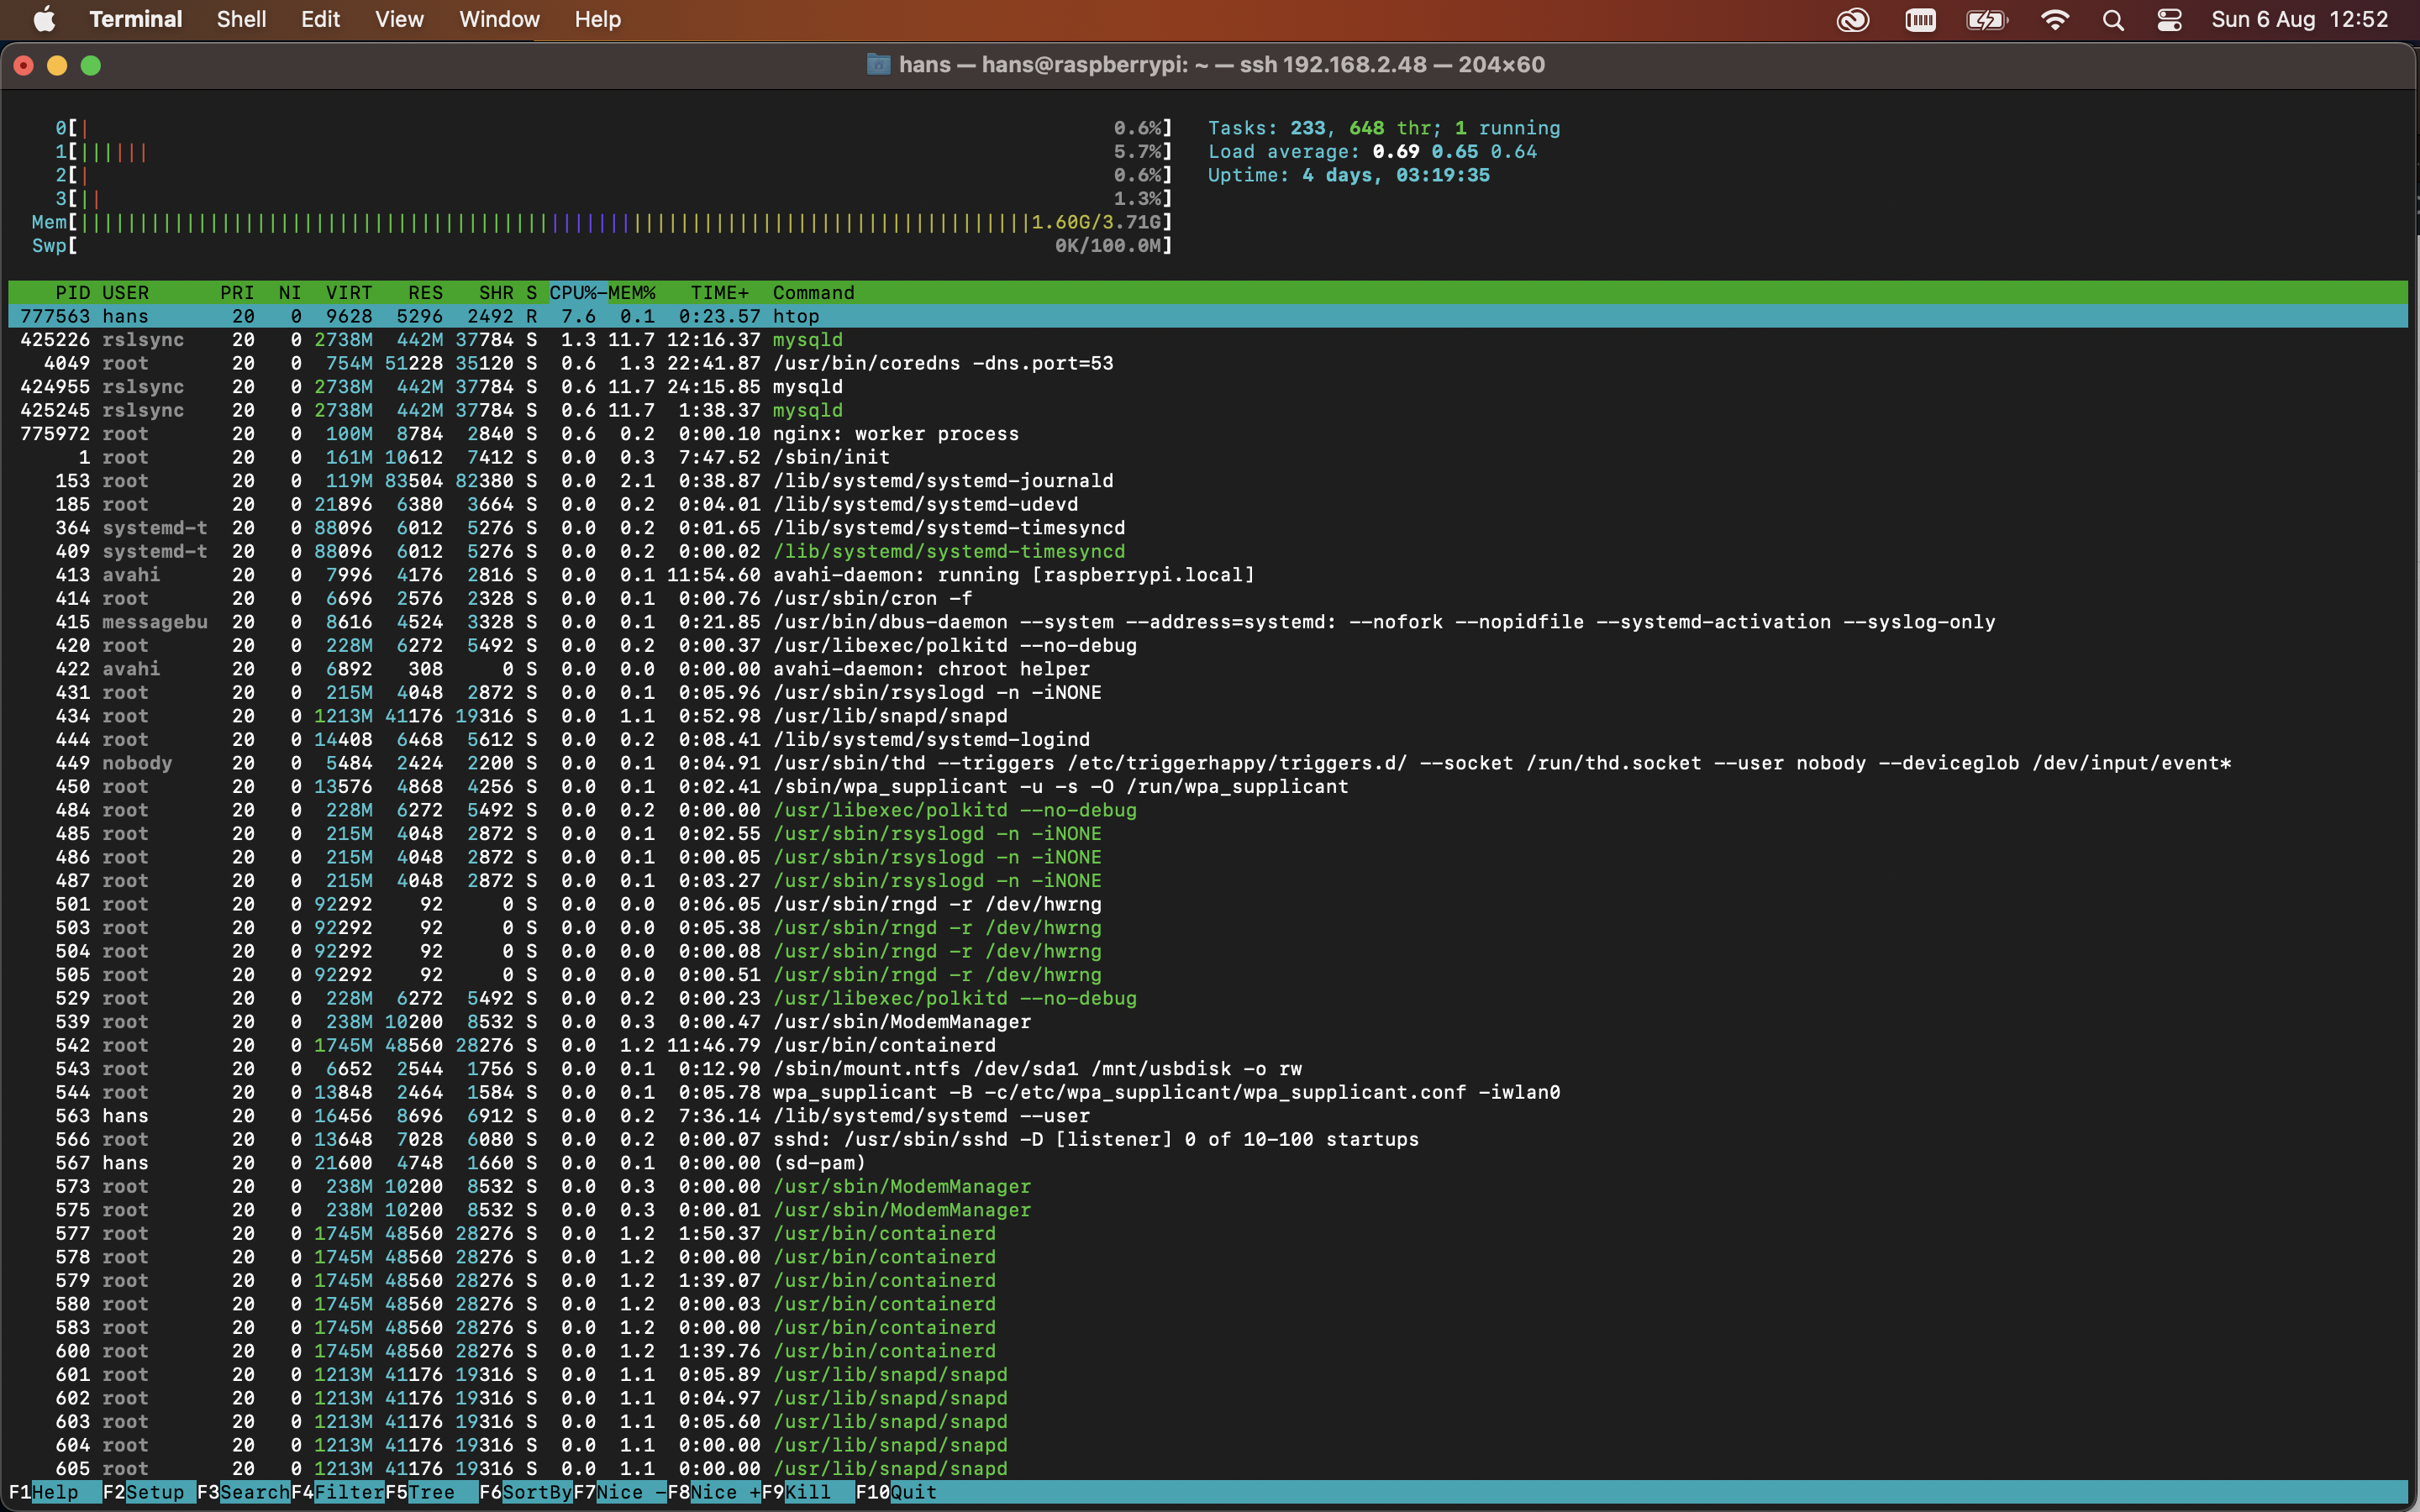Select the /usr/sbin/cron -f row
Screen dimensions: 2420x1512
click(x=1208, y=598)
